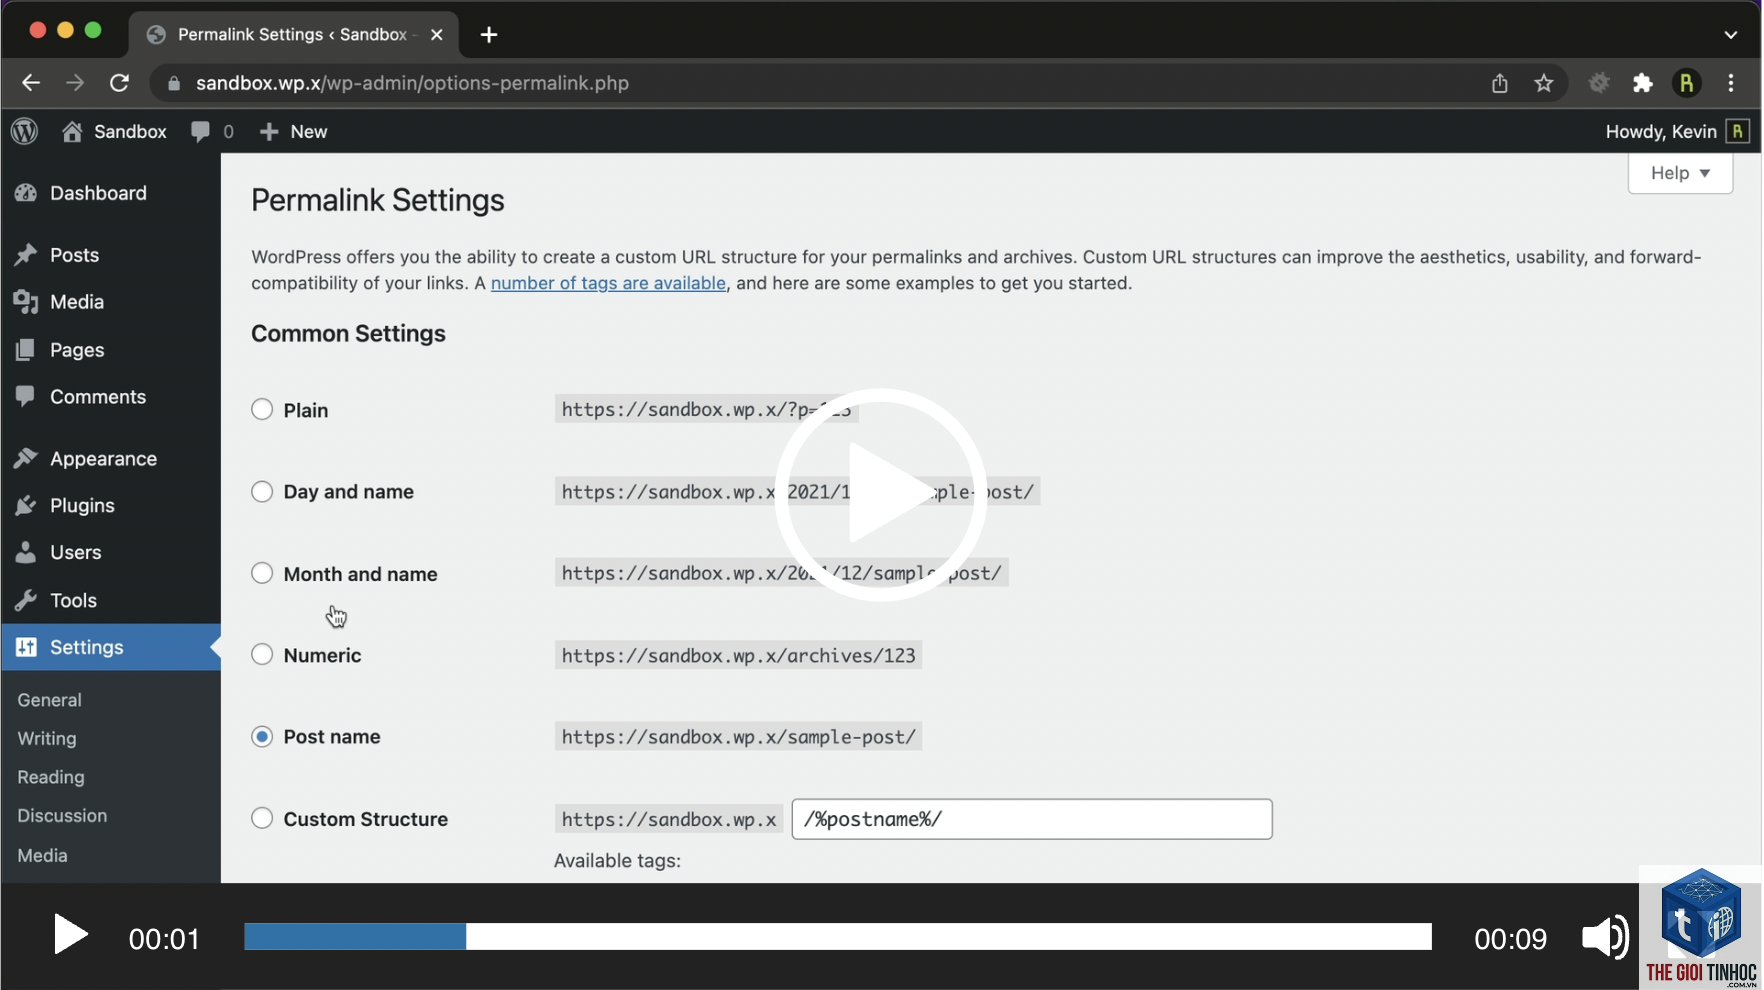This screenshot has width=1764, height=990.
Task: Open the tab search chevron
Action: (x=1731, y=35)
